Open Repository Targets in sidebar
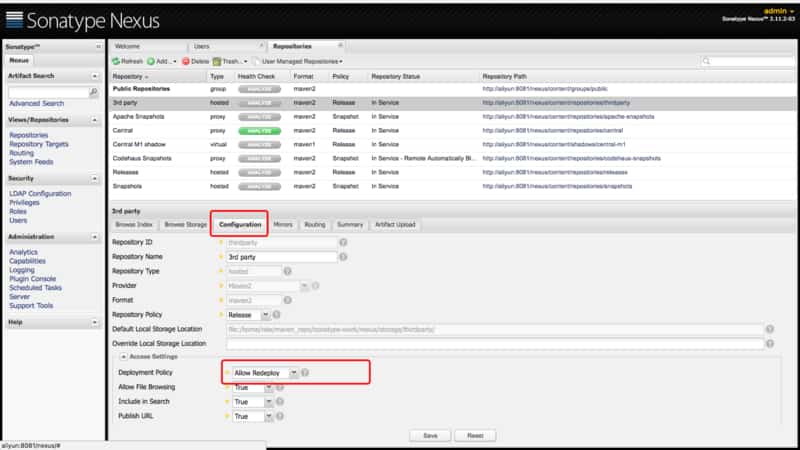The image size is (800, 450). [39, 144]
